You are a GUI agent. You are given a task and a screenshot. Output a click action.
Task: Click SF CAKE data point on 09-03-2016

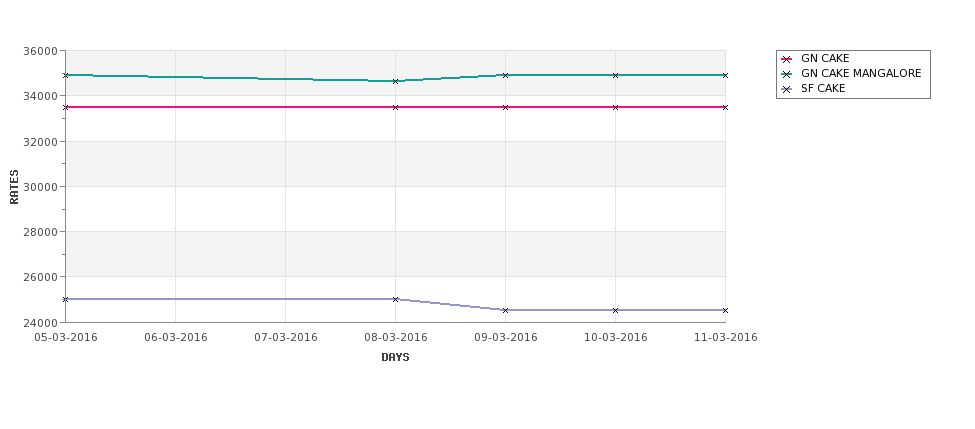point(506,310)
